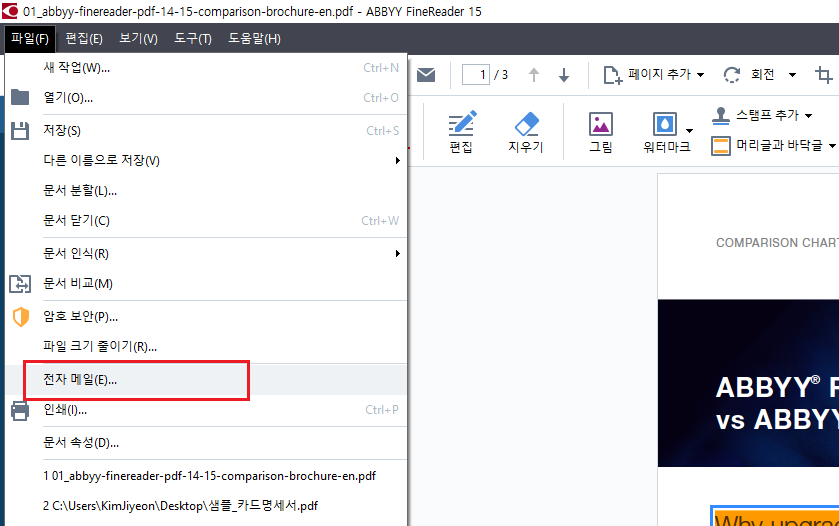
Task: Open the 파일(F) menu
Action: pos(30,39)
